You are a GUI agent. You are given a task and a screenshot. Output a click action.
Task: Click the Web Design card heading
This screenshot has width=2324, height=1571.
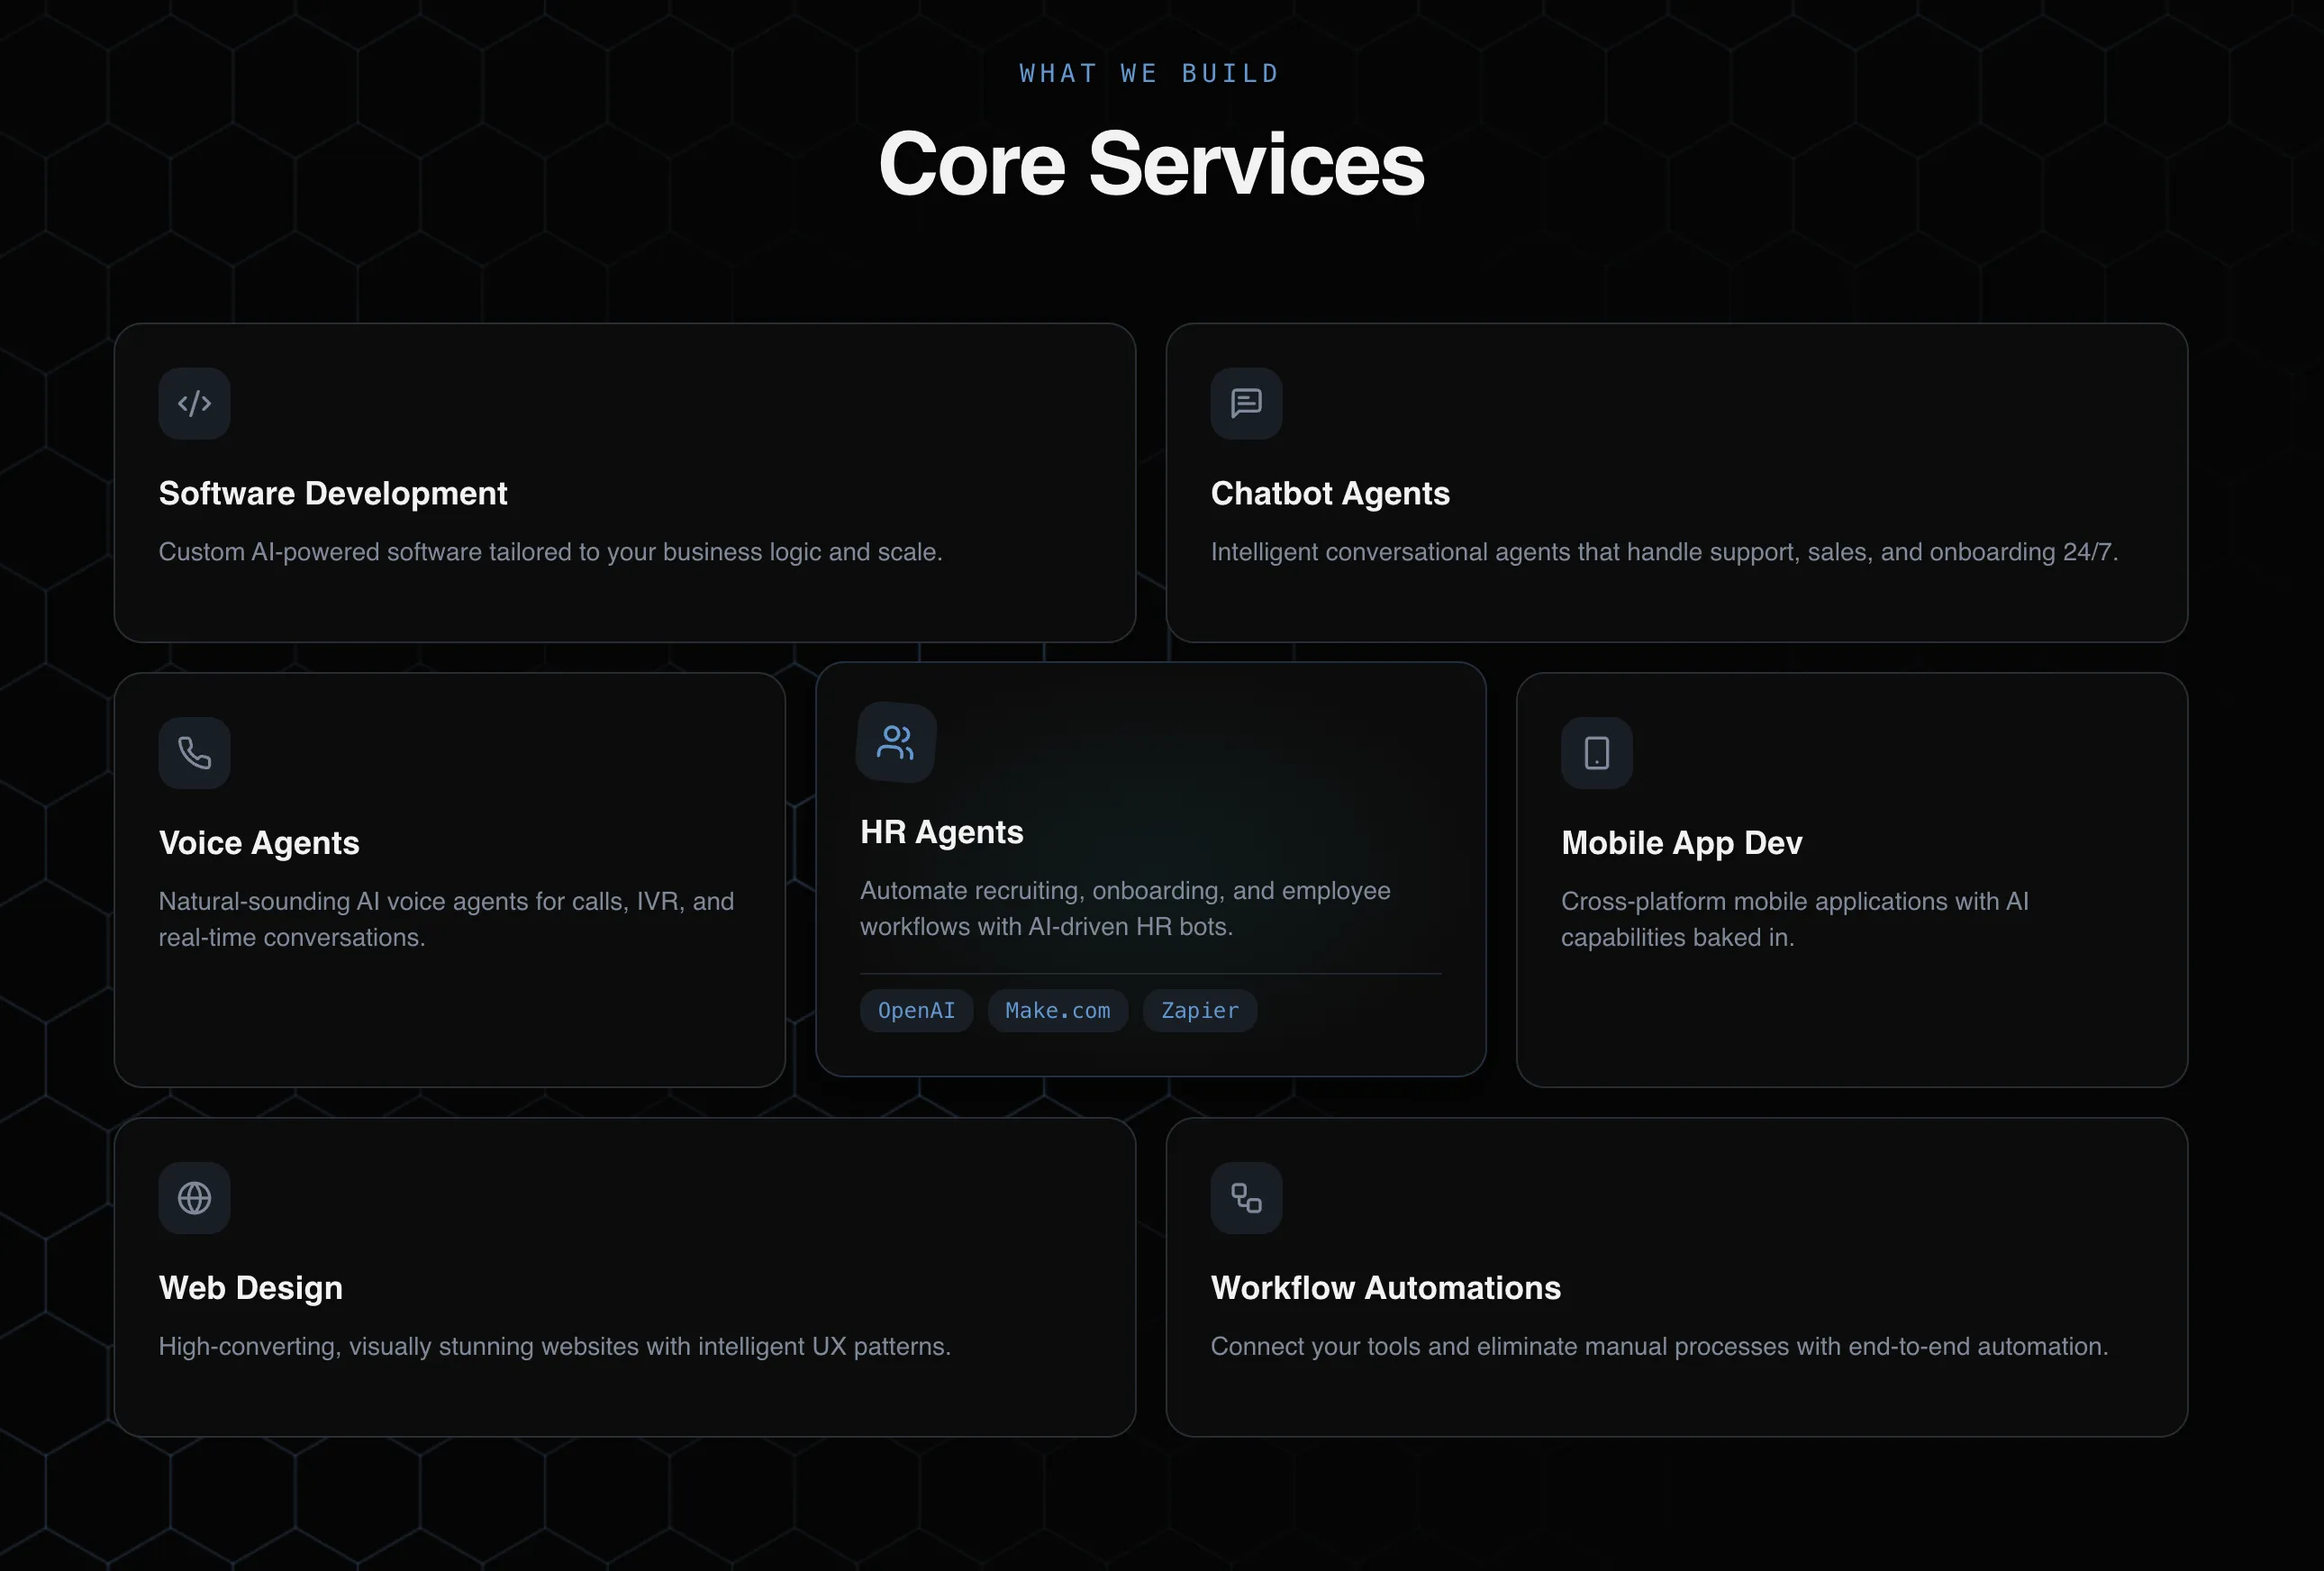click(x=250, y=1287)
